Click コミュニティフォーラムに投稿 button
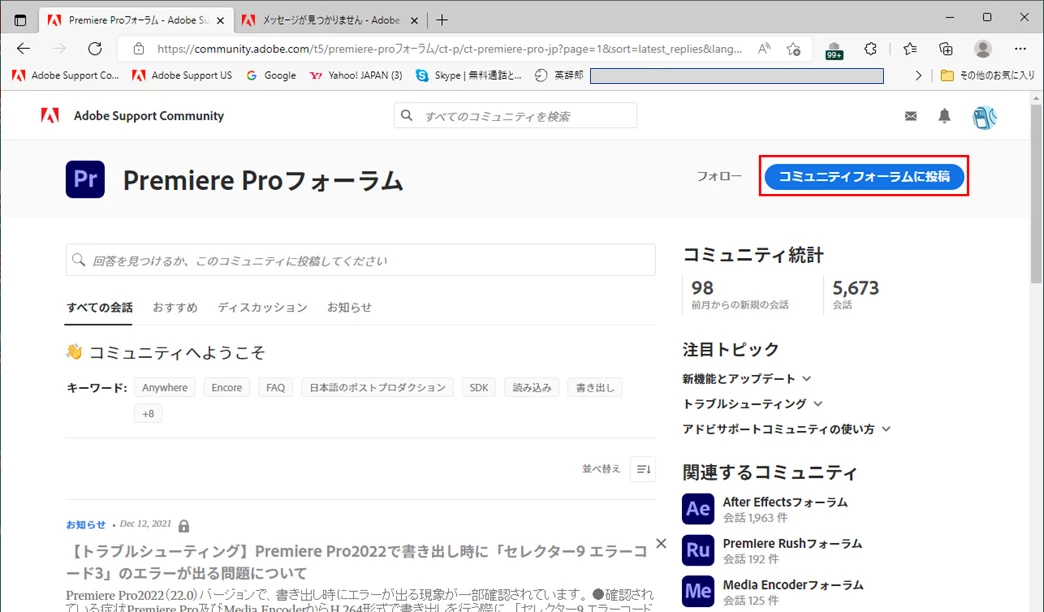Image resolution: width=1044 pixels, height=612 pixels. click(864, 176)
